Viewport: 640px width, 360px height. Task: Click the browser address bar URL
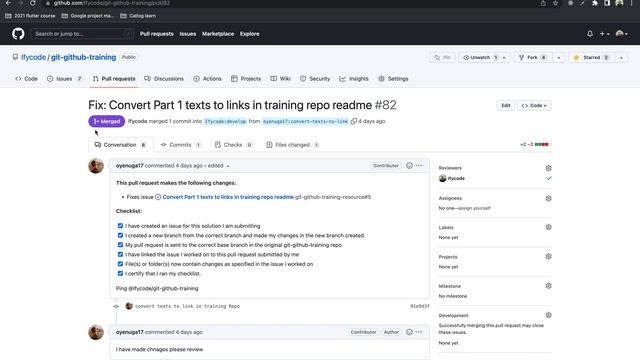click(x=111, y=3)
